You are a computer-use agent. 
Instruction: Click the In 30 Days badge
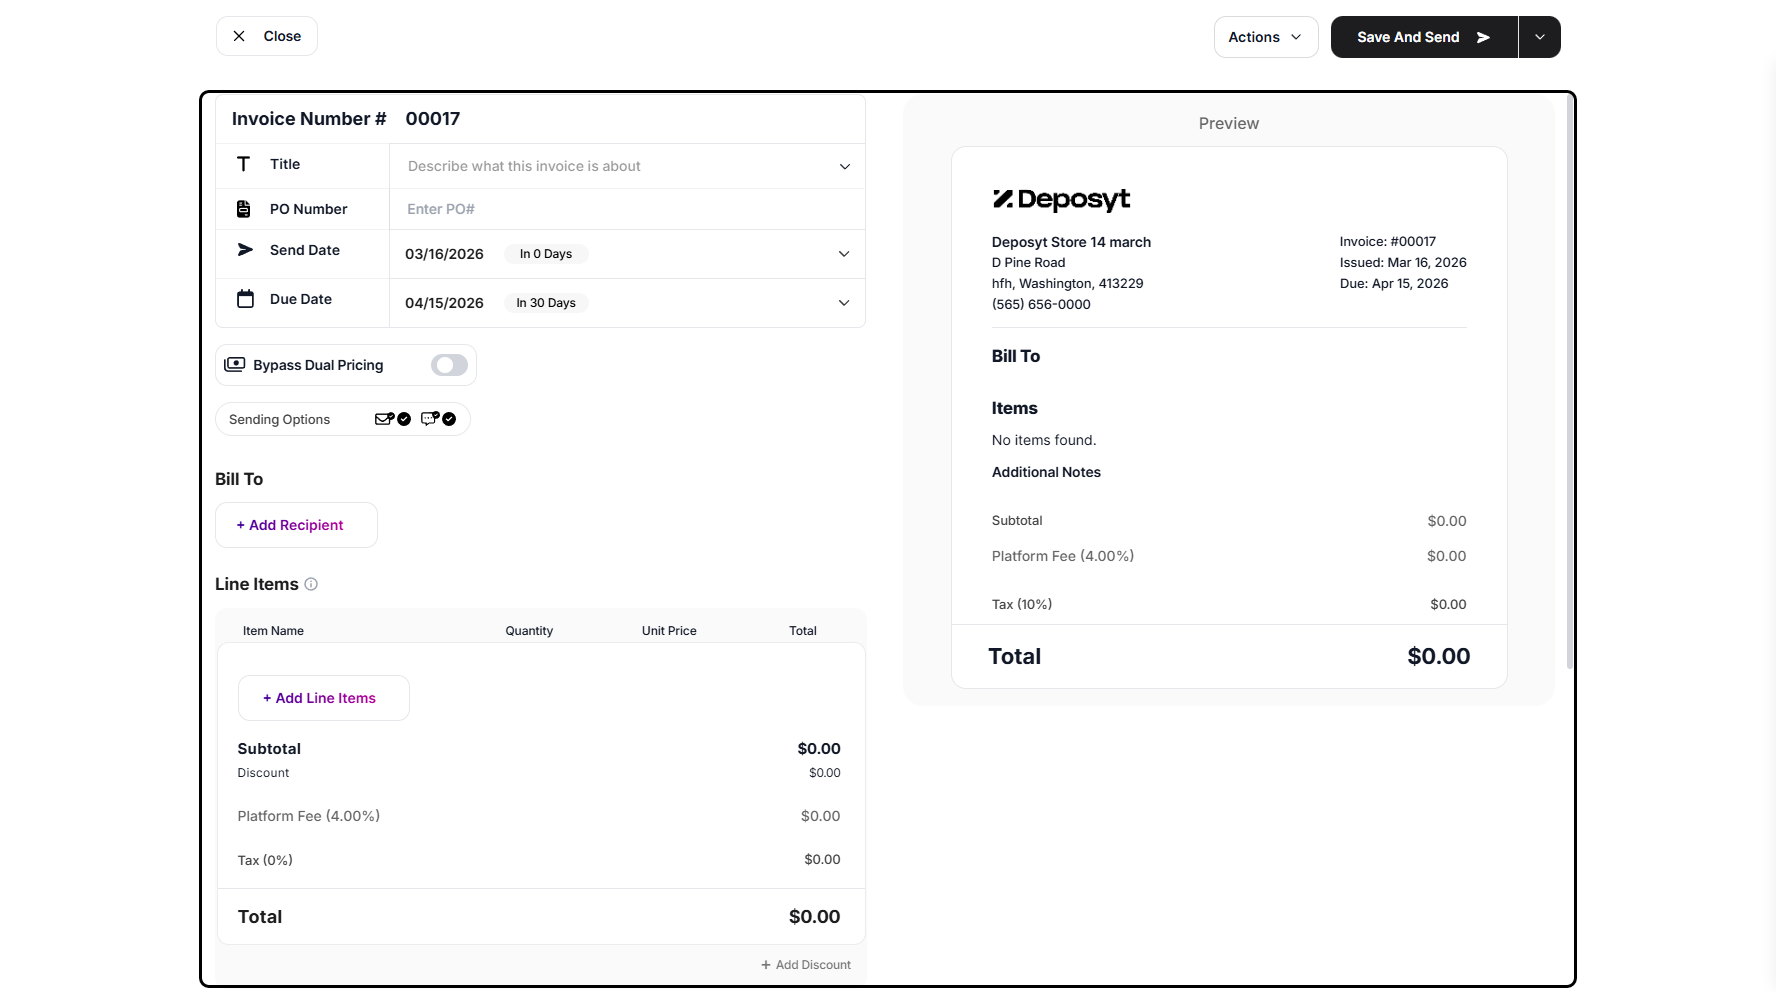click(546, 303)
